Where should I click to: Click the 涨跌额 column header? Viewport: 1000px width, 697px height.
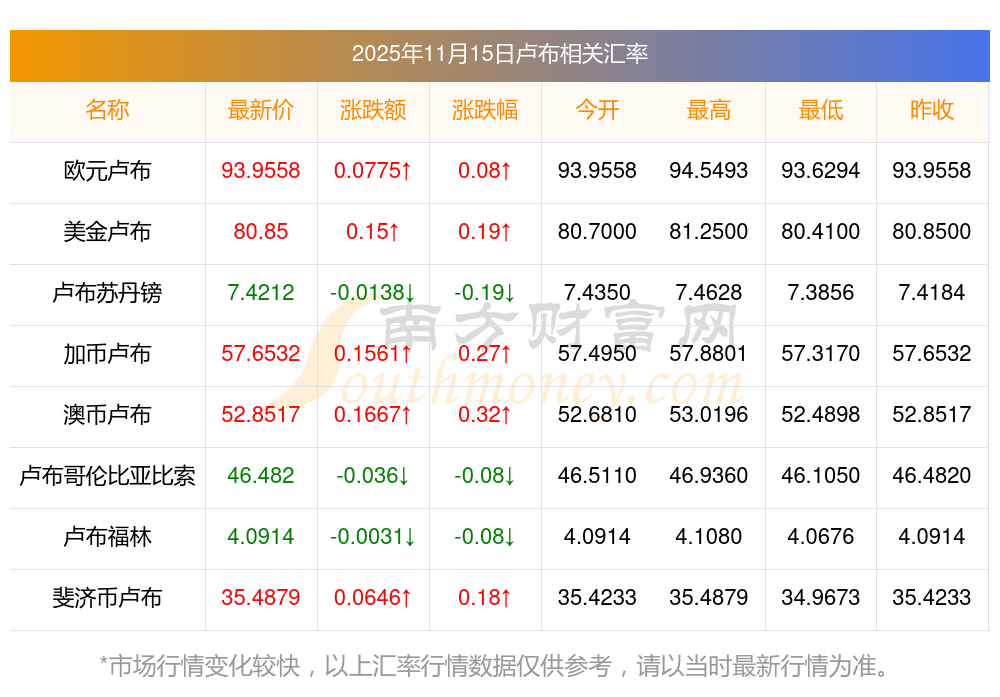[373, 110]
